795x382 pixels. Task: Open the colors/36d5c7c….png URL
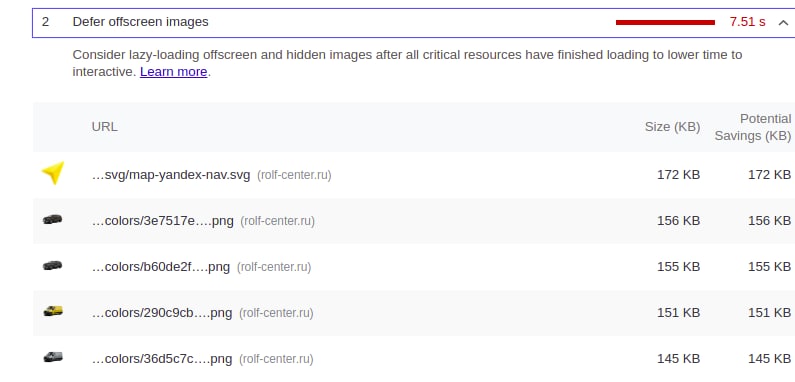pos(162,359)
